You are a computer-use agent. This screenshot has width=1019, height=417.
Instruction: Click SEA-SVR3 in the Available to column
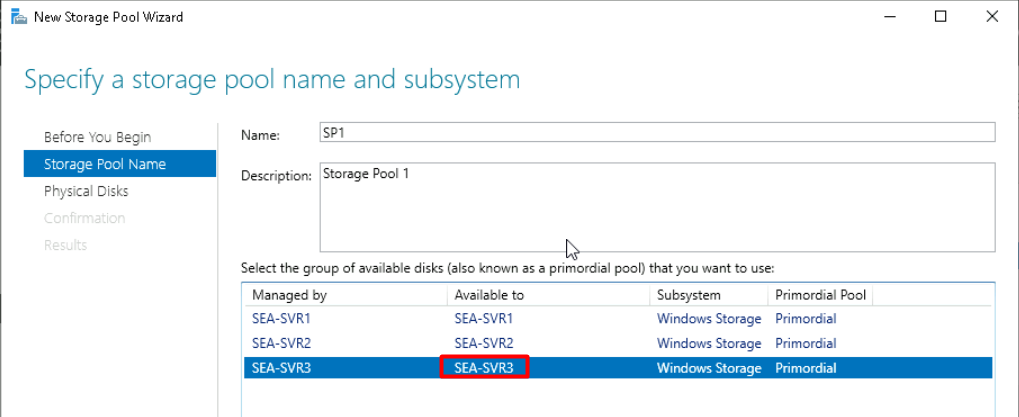[484, 368]
